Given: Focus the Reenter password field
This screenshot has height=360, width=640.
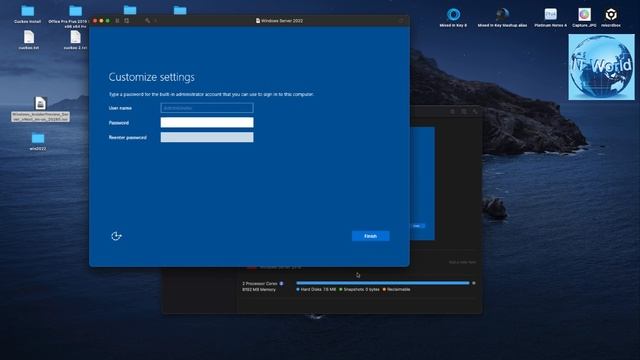Looking at the screenshot, I should point(207,137).
